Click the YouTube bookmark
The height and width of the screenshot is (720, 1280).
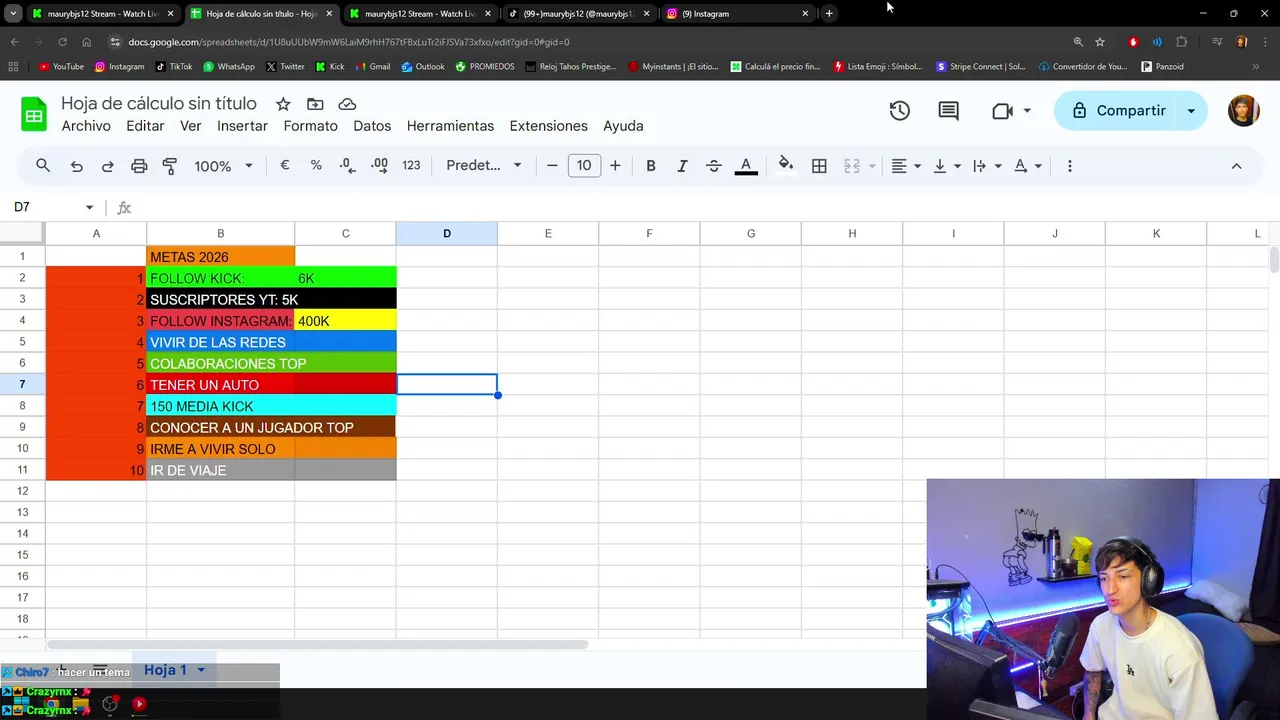pyautogui.click(x=61, y=67)
